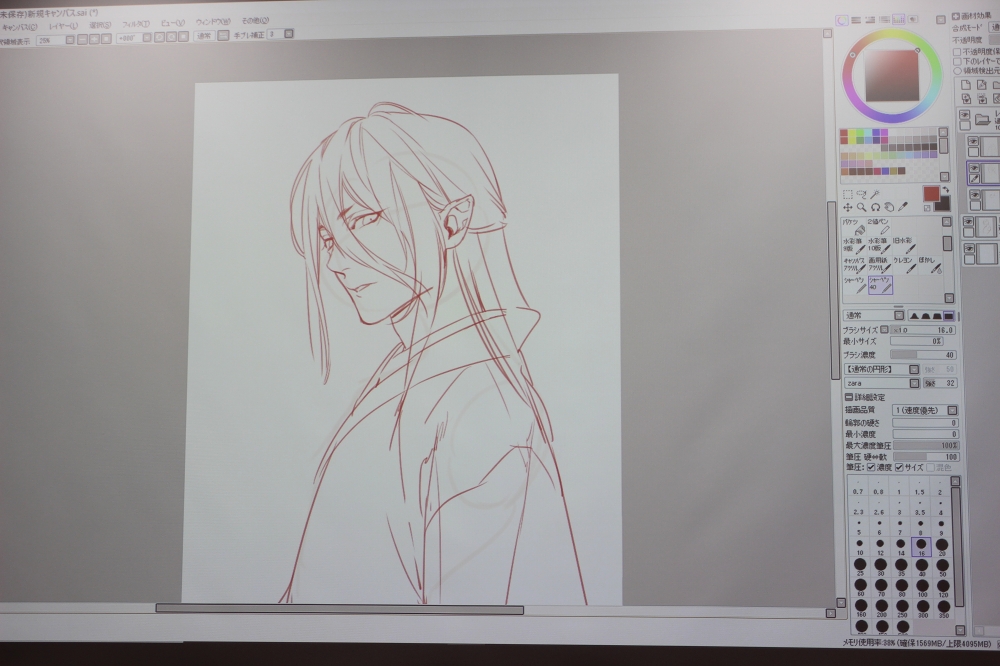Choose the 旧水彩 brush
The width and height of the screenshot is (1000, 666).
tap(904, 246)
